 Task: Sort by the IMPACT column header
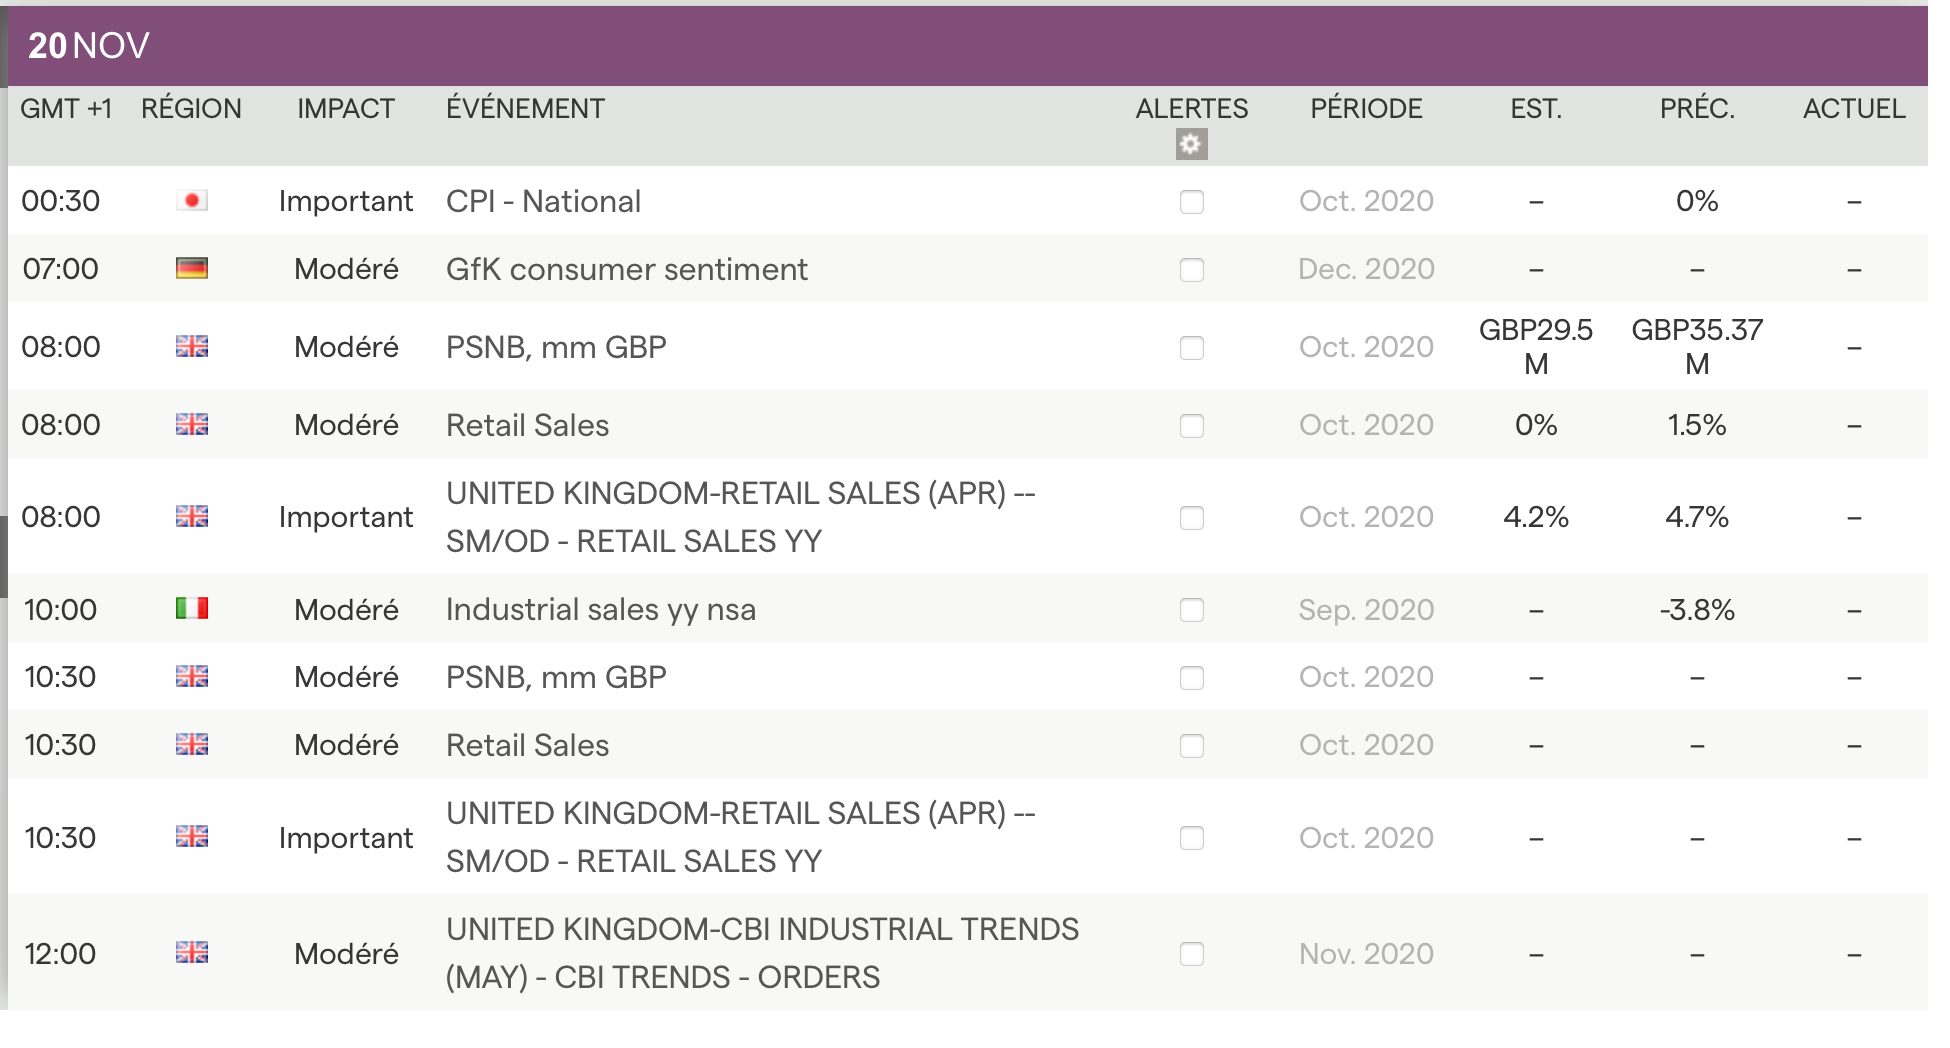pyautogui.click(x=346, y=109)
